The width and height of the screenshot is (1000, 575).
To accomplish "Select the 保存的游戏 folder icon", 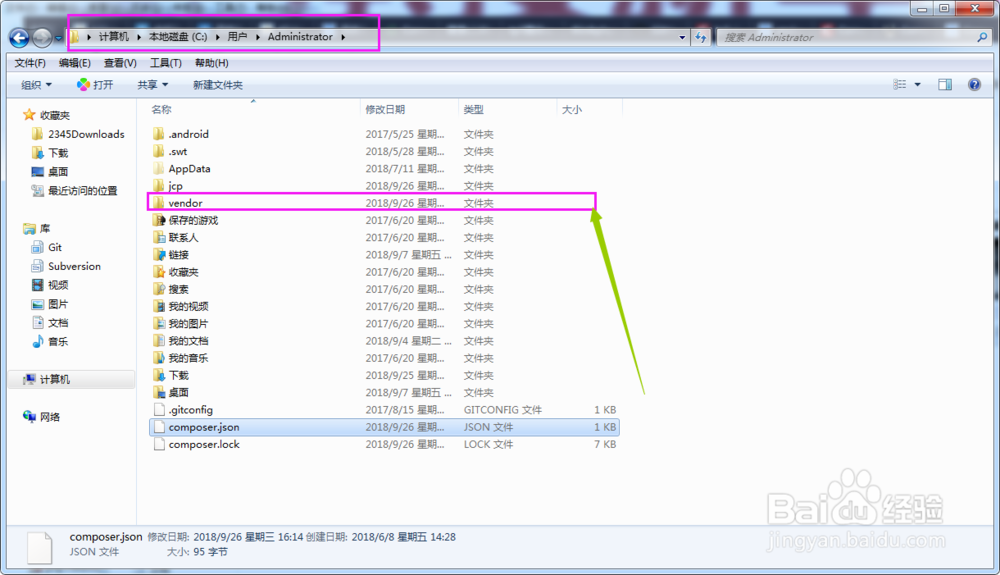I will pos(159,220).
